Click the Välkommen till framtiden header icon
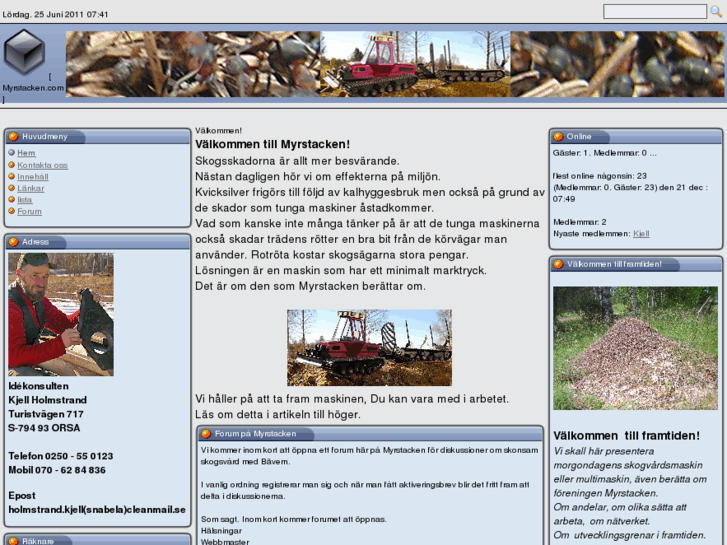Screen dimensions: 727x545 coord(558,264)
